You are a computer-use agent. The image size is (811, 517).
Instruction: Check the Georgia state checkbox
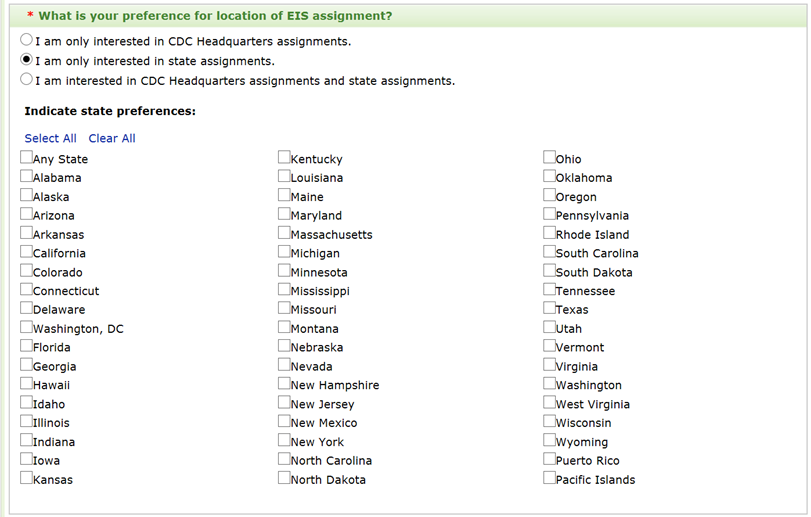(x=26, y=365)
